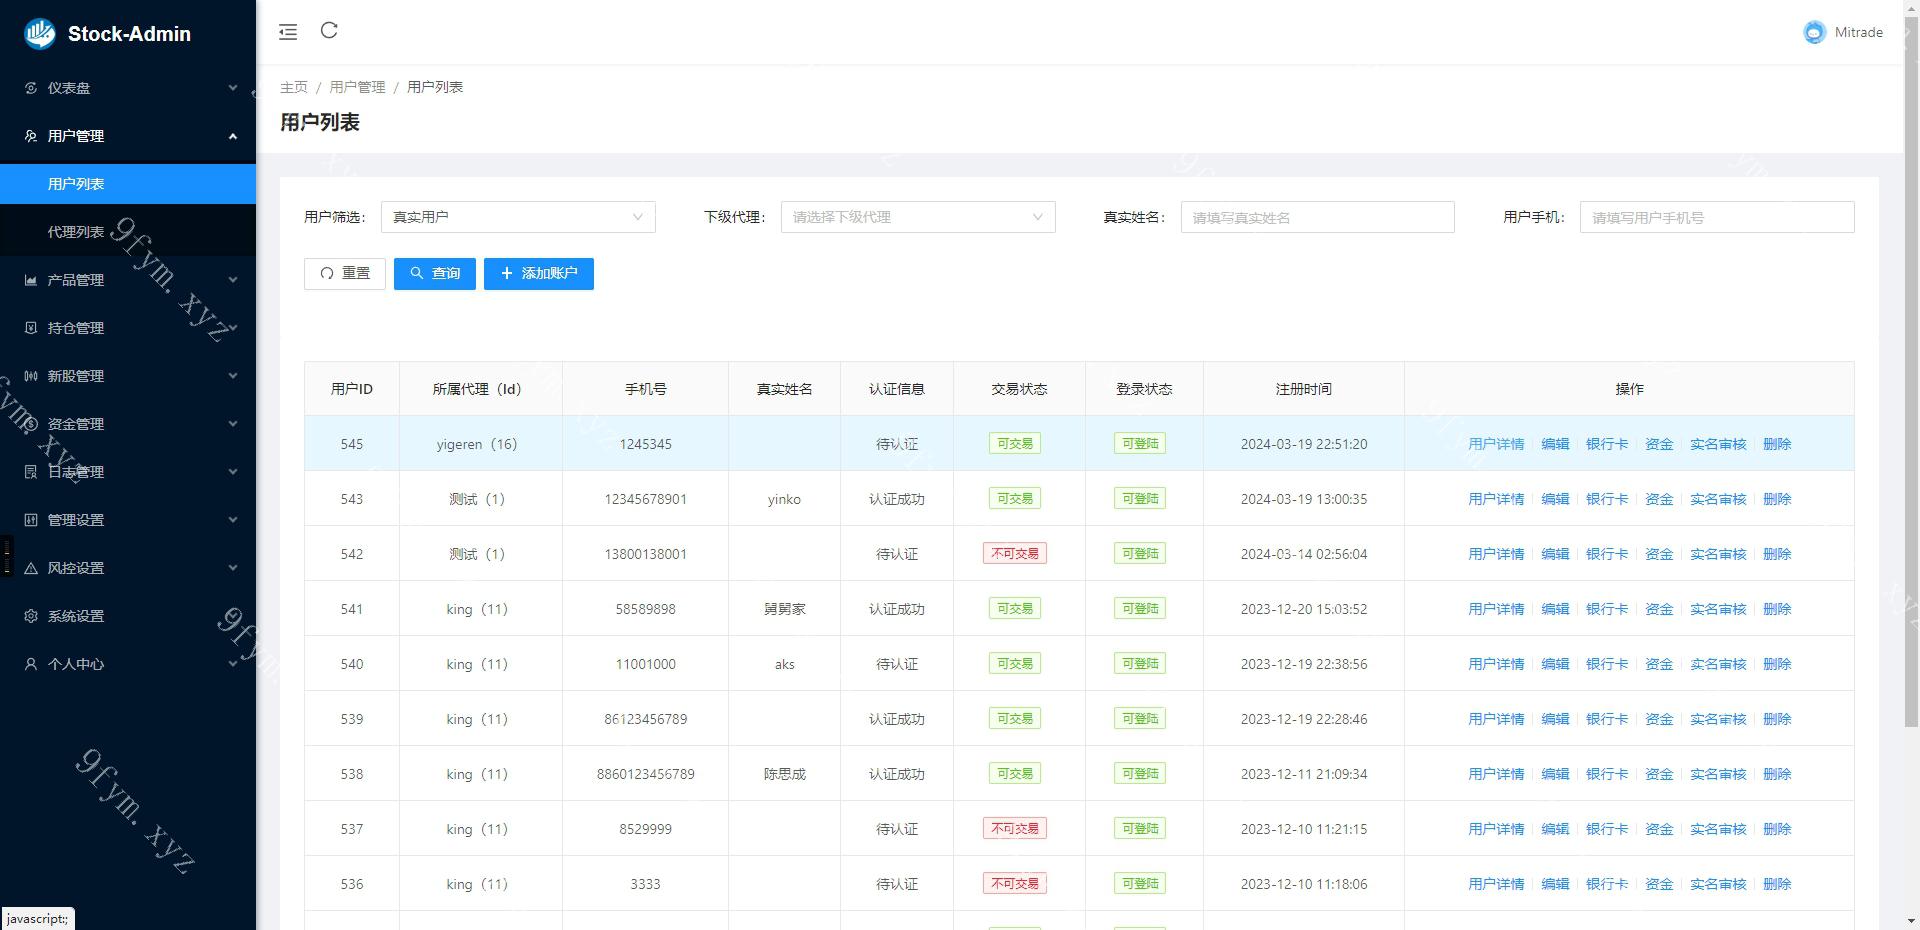Click the 管理设置 icon in sidebar
Image resolution: width=1920 pixels, height=930 pixels.
(x=31, y=520)
